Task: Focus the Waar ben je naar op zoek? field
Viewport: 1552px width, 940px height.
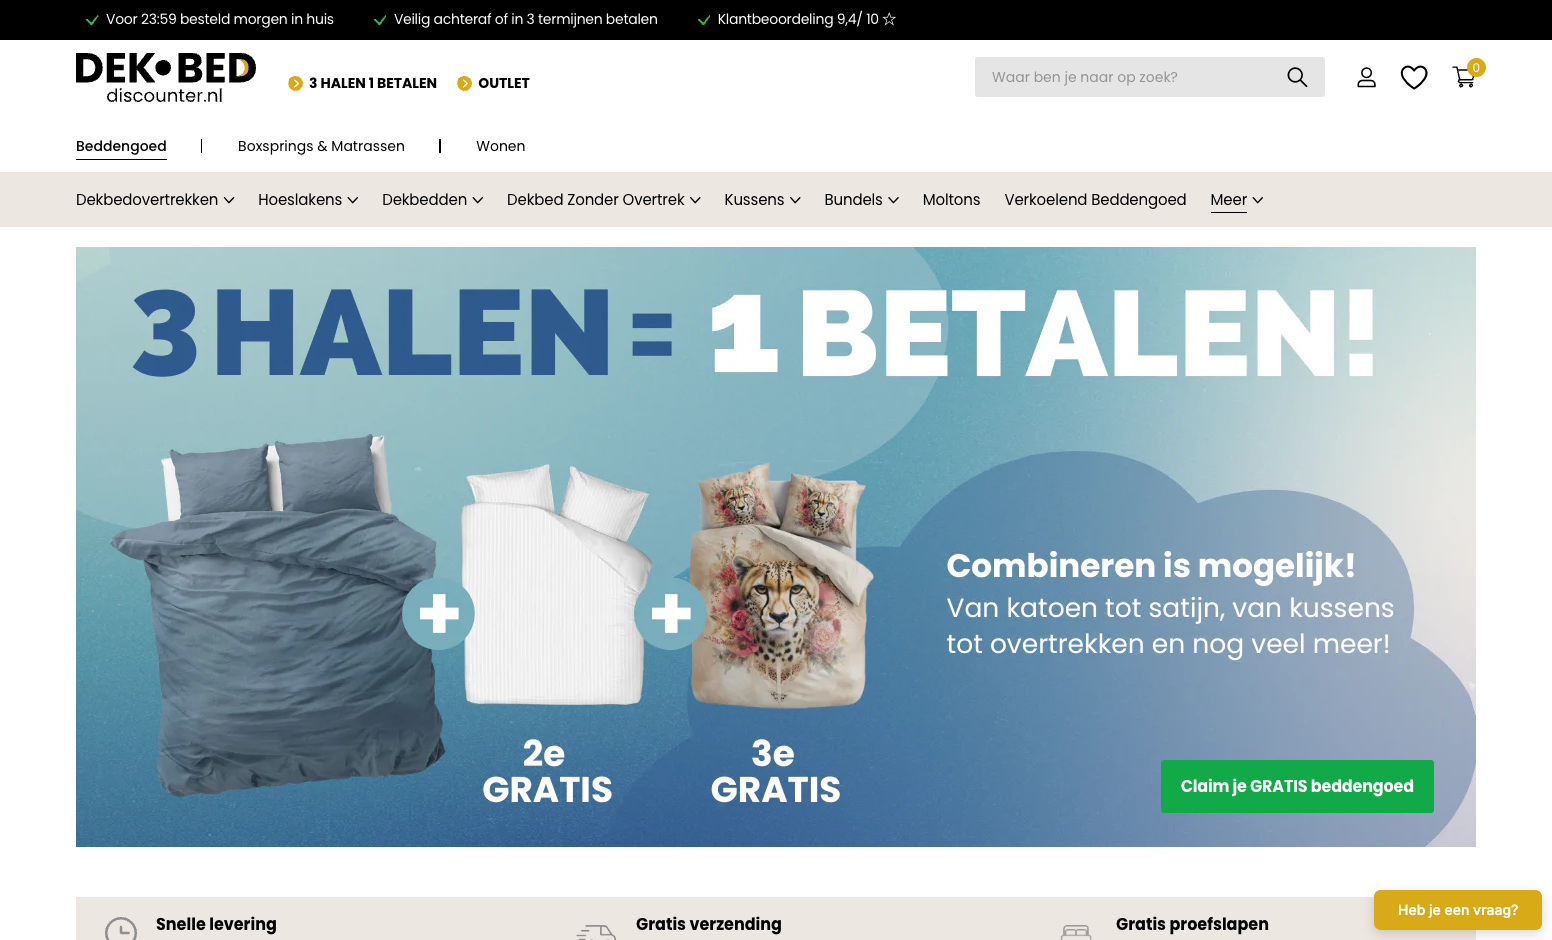Action: 1130,77
